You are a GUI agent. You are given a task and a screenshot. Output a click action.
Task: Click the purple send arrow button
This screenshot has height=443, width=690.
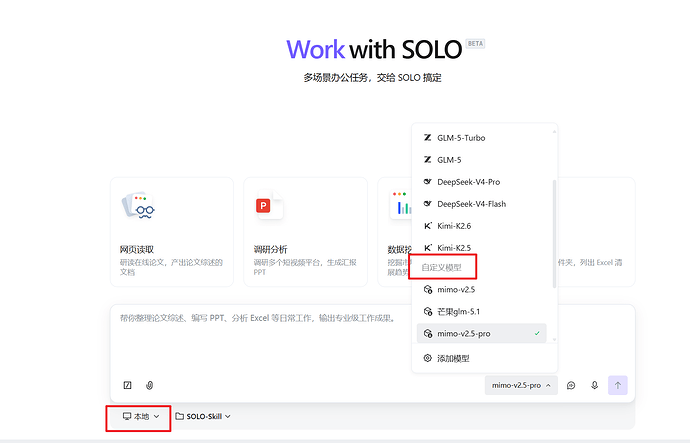pos(618,385)
